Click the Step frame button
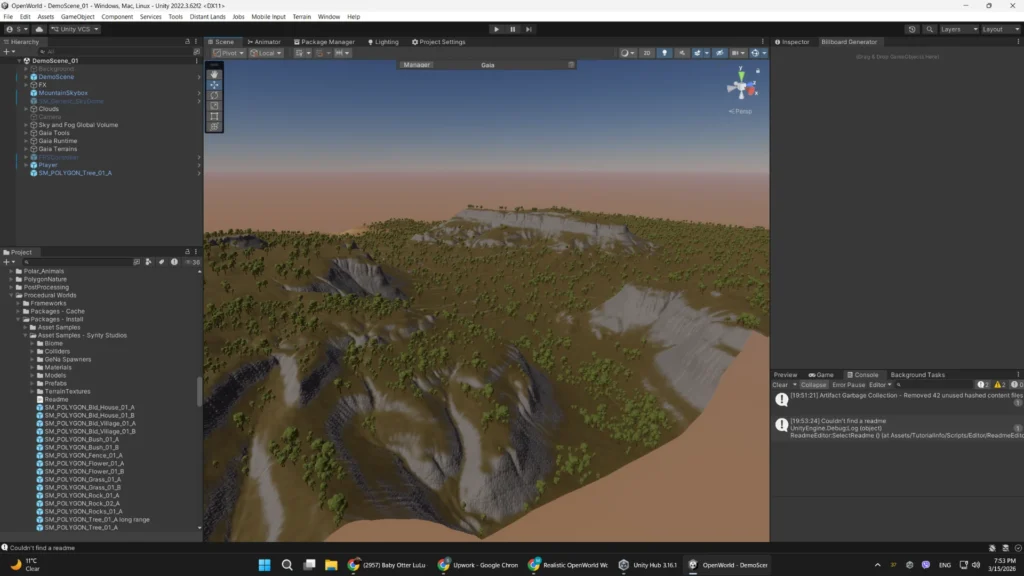 pyautogui.click(x=529, y=29)
